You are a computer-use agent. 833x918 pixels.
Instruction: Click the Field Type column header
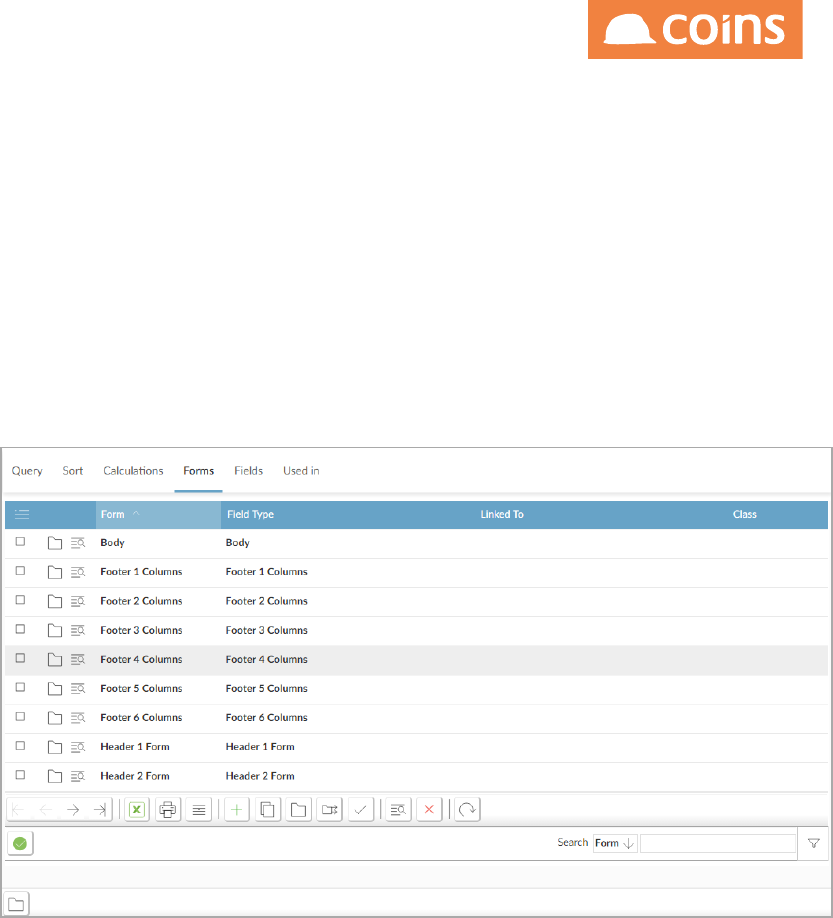[251, 515]
